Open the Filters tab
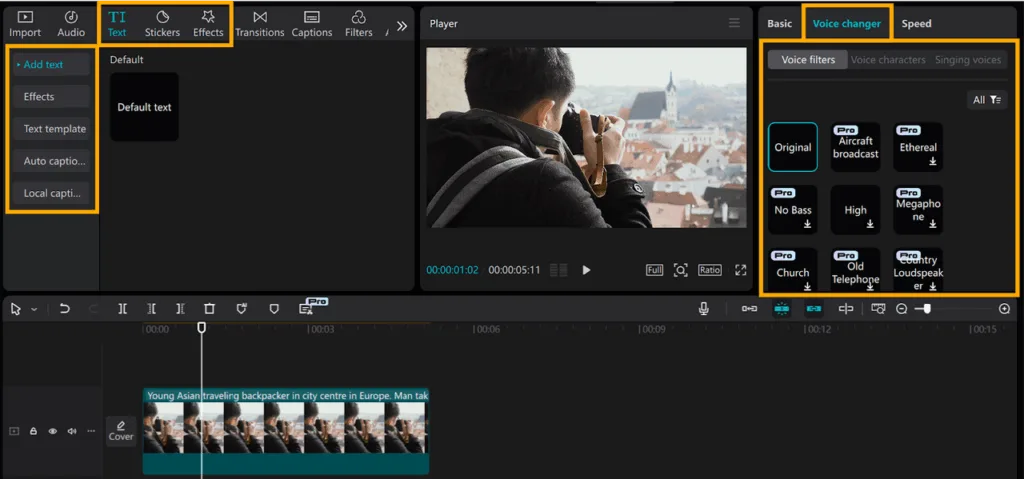1024x479 pixels. coord(359,24)
